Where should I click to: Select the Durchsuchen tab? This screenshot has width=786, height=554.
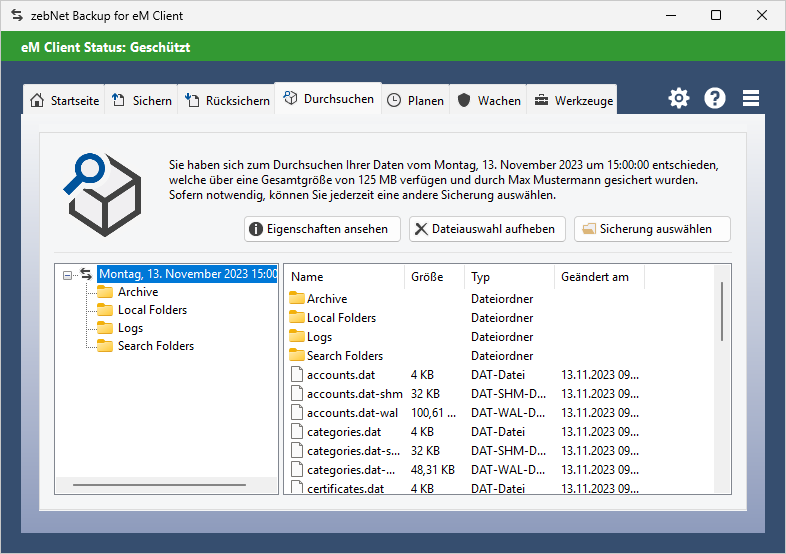pos(328,99)
